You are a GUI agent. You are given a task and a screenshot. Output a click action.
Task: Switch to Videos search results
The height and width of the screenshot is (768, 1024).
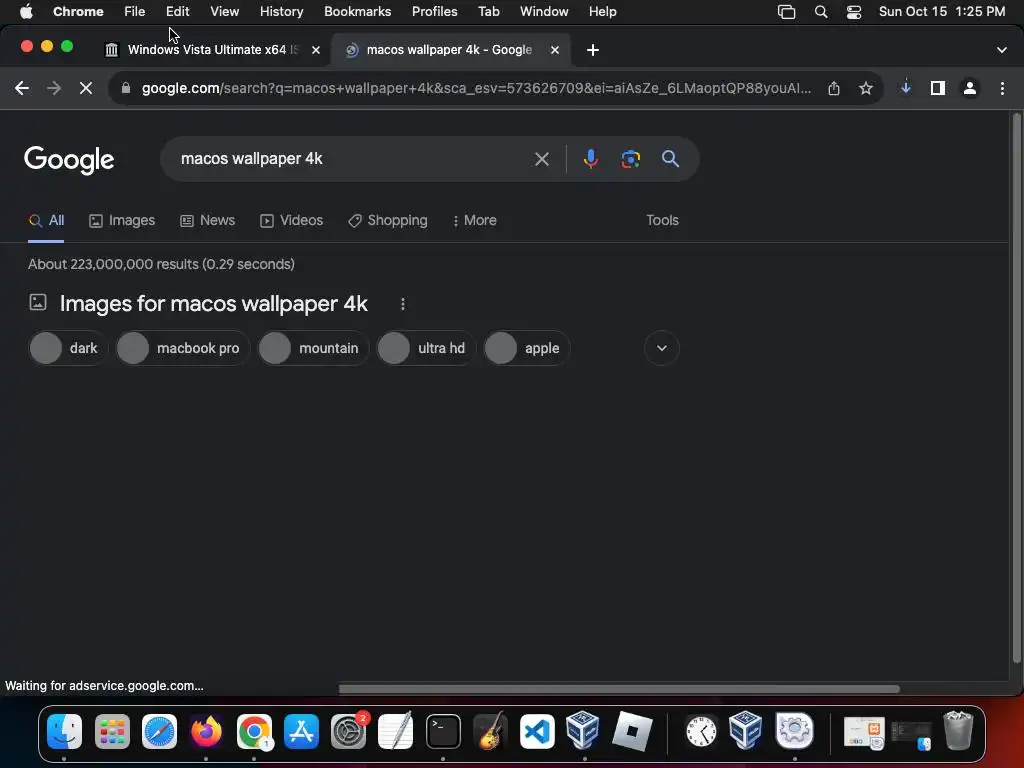[x=291, y=221]
